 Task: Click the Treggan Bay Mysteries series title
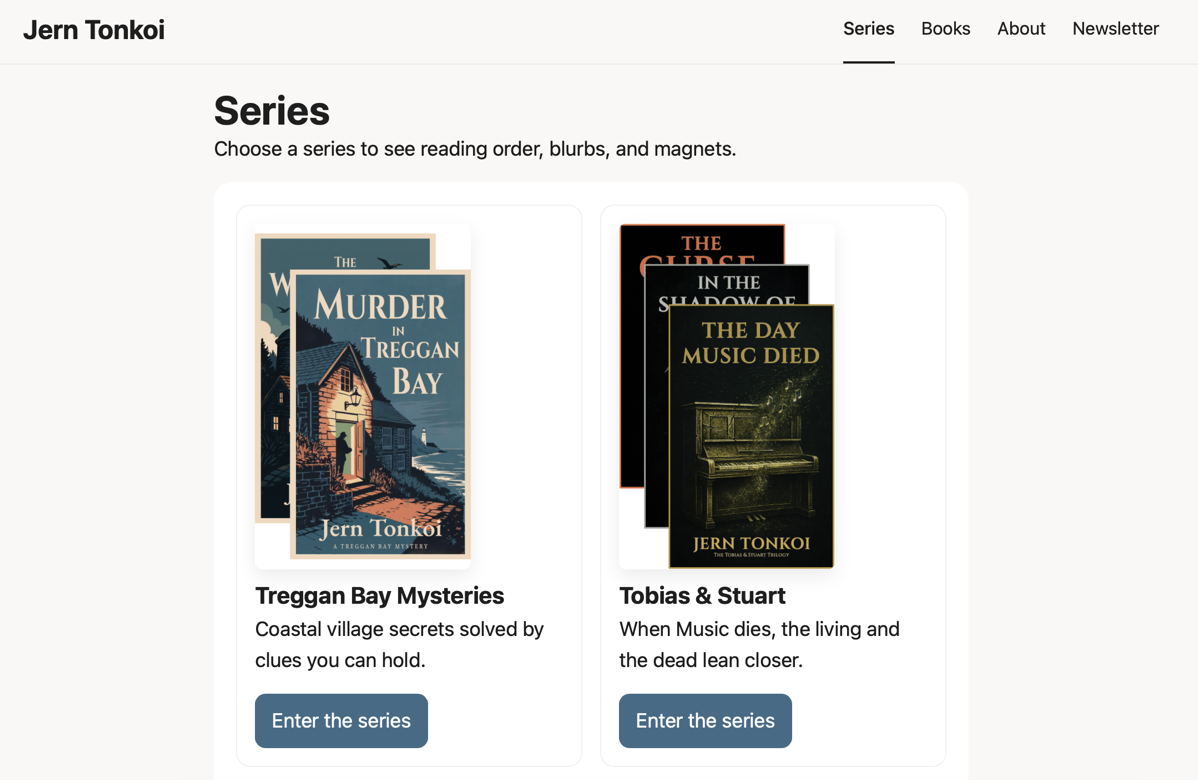point(379,595)
